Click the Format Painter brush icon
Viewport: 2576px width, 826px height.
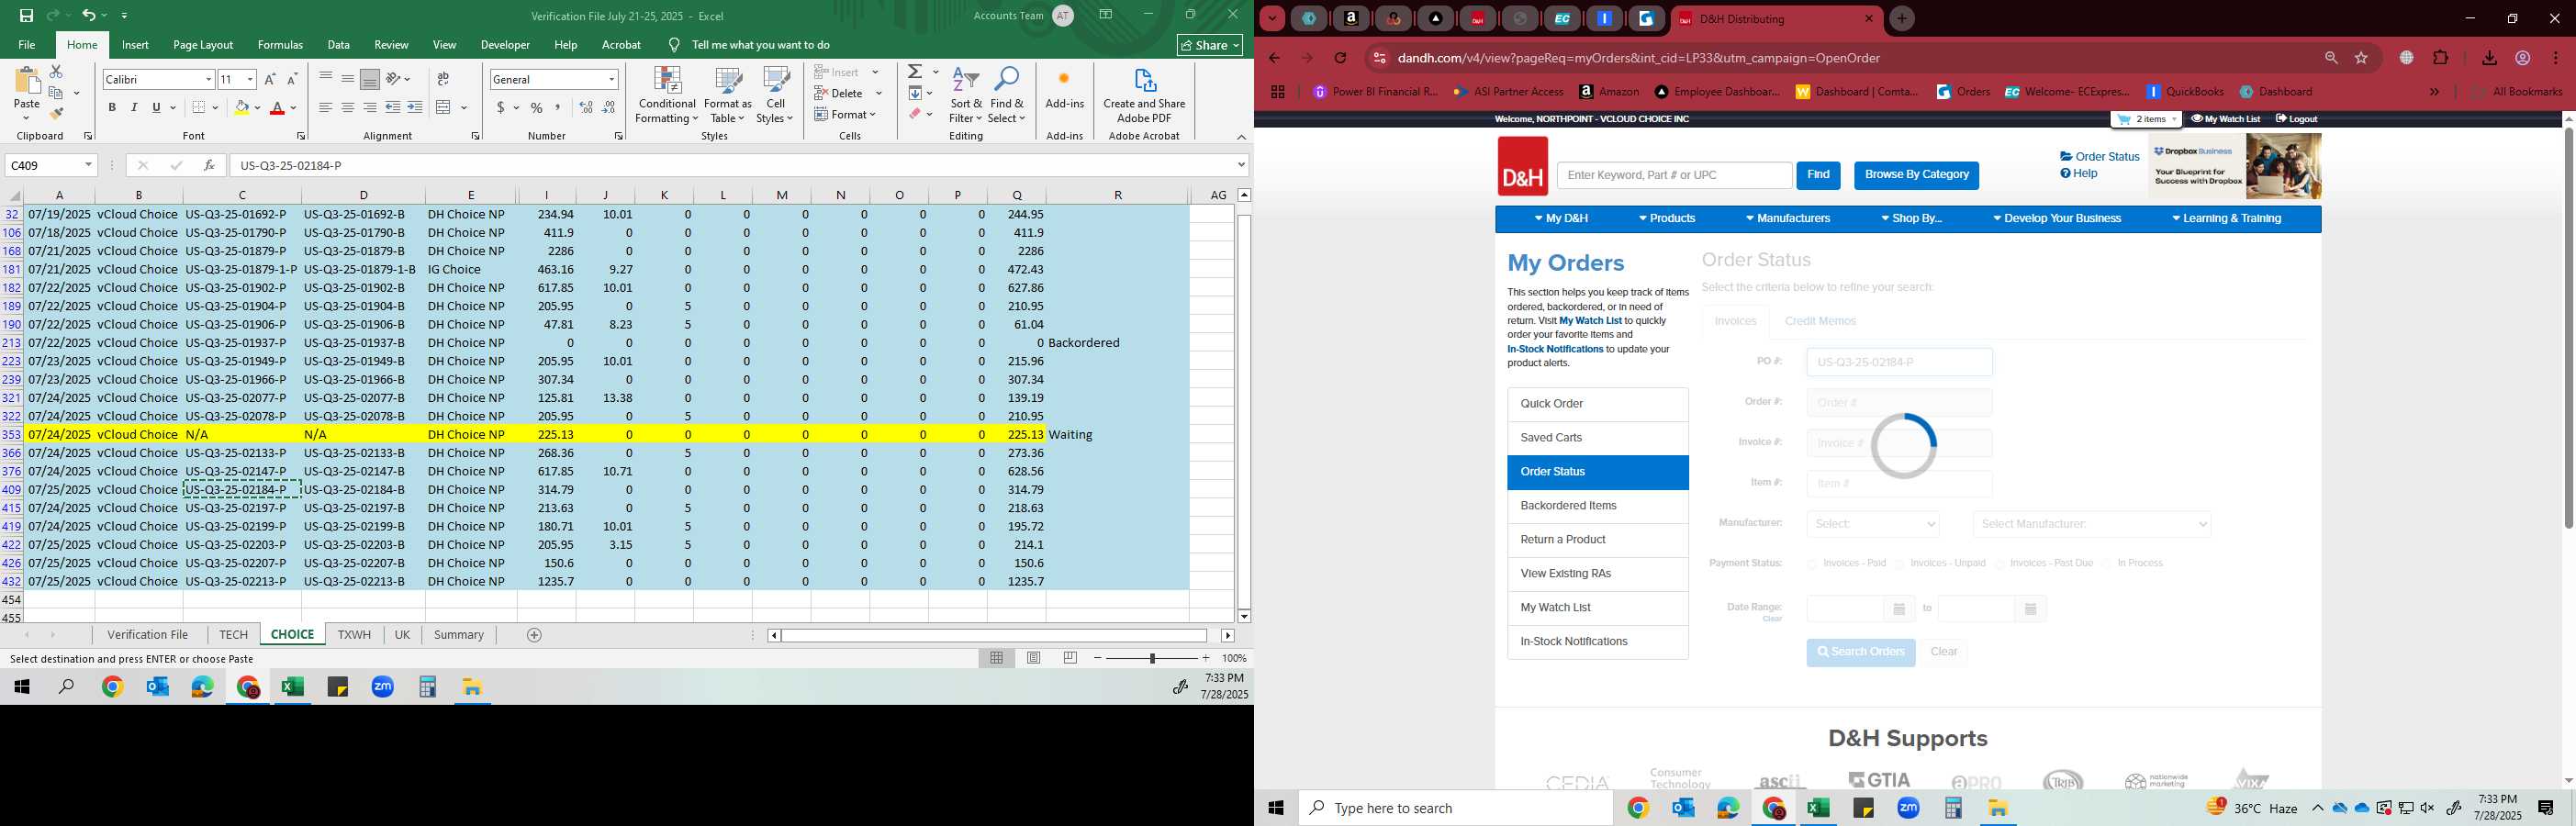pyautogui.click(x=56, y=114)
